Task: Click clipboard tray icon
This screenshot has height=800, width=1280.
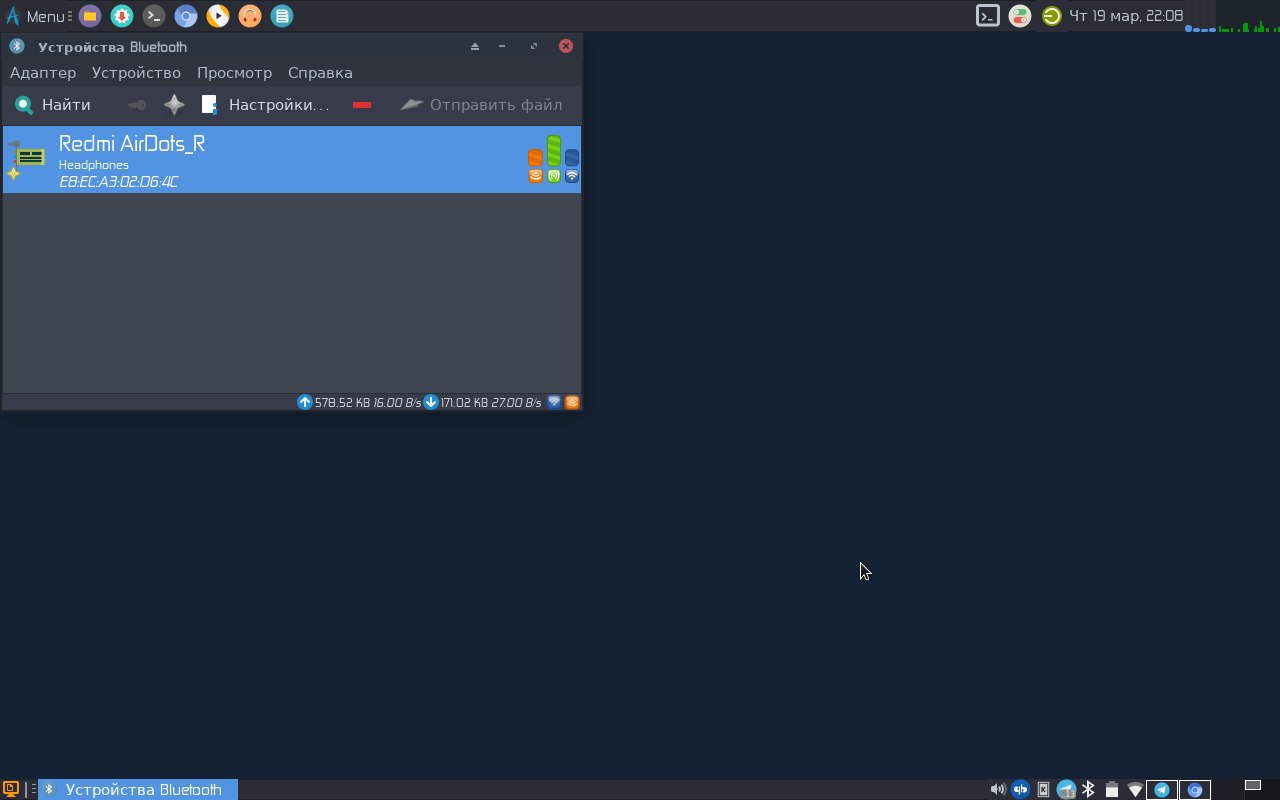Action: [1111, 789]
